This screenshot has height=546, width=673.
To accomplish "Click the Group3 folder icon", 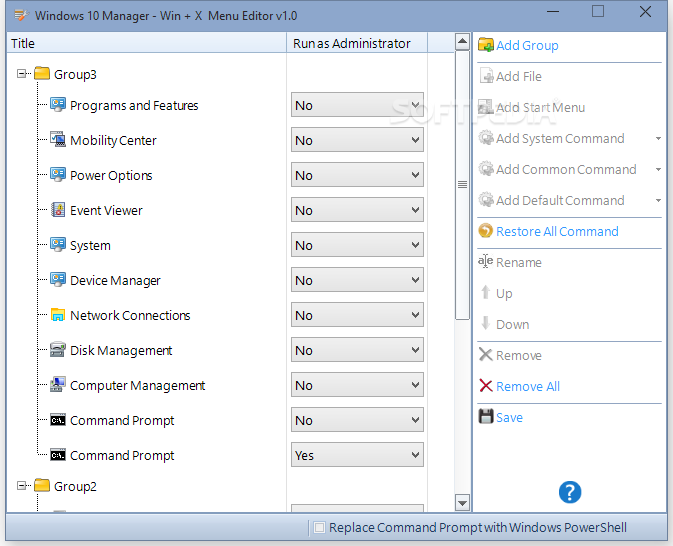I will click(42, 73).
